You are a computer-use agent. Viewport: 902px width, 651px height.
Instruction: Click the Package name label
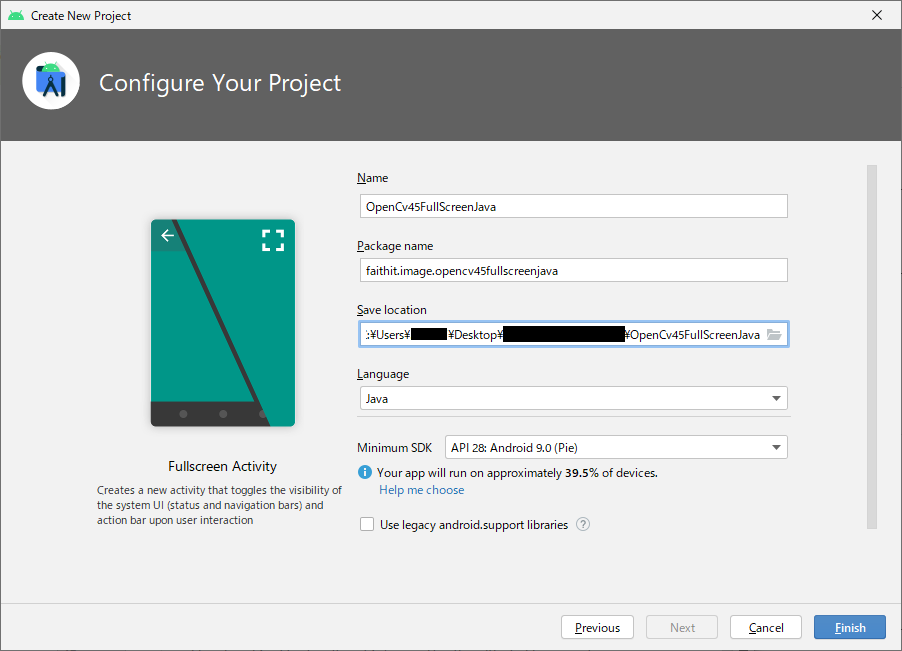pyautogui.click(x=395, y=246)
